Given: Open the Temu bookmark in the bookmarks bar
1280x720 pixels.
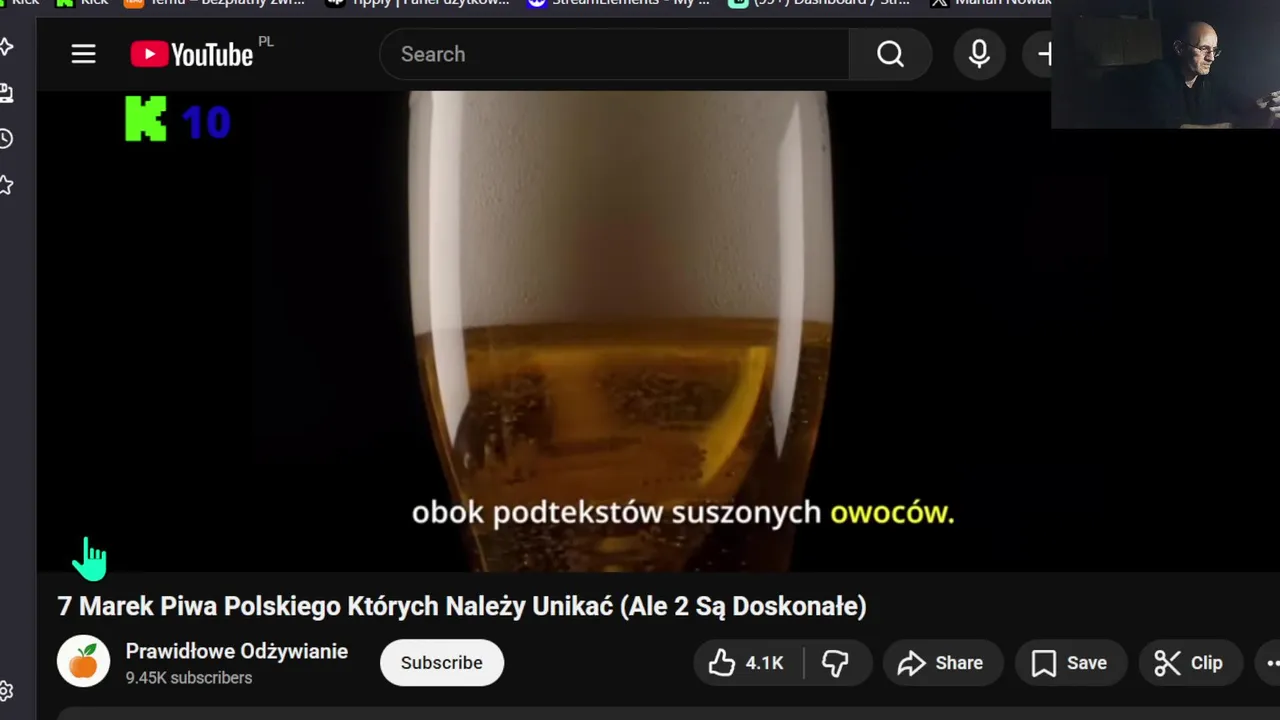Looking at the screenshot, I should (x=214, y=3).
